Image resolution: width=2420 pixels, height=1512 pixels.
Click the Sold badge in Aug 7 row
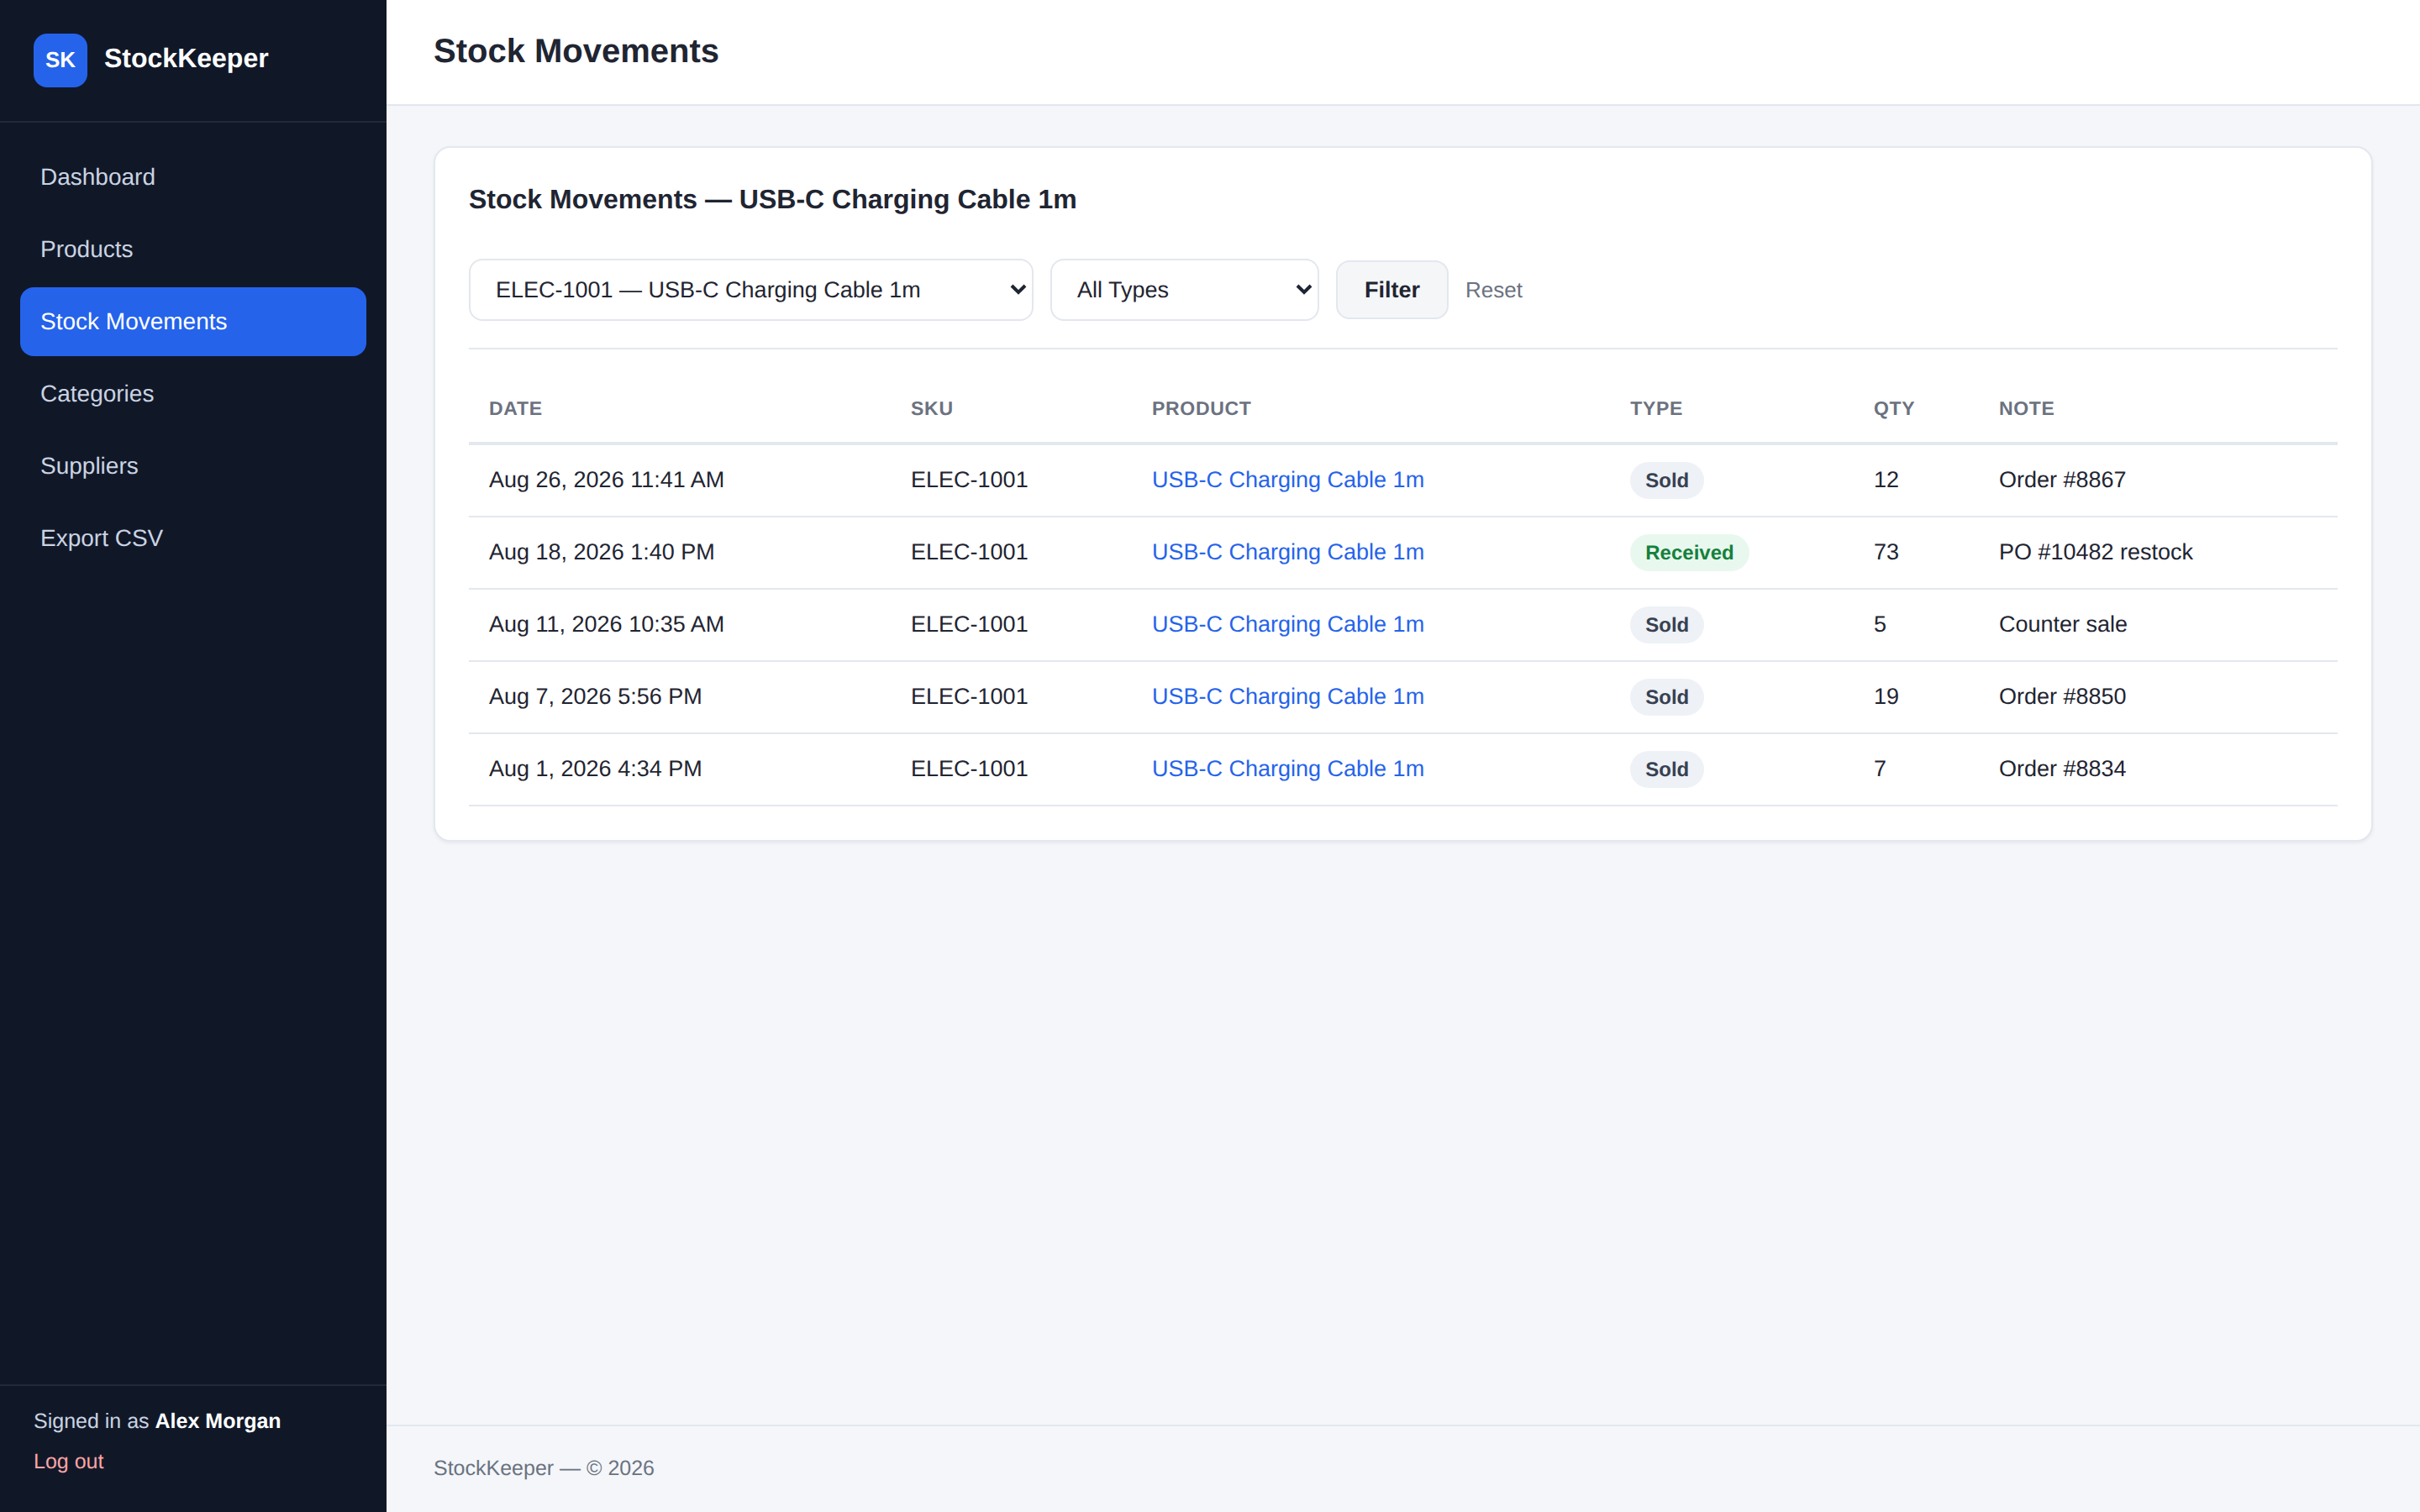(1666, 696)
